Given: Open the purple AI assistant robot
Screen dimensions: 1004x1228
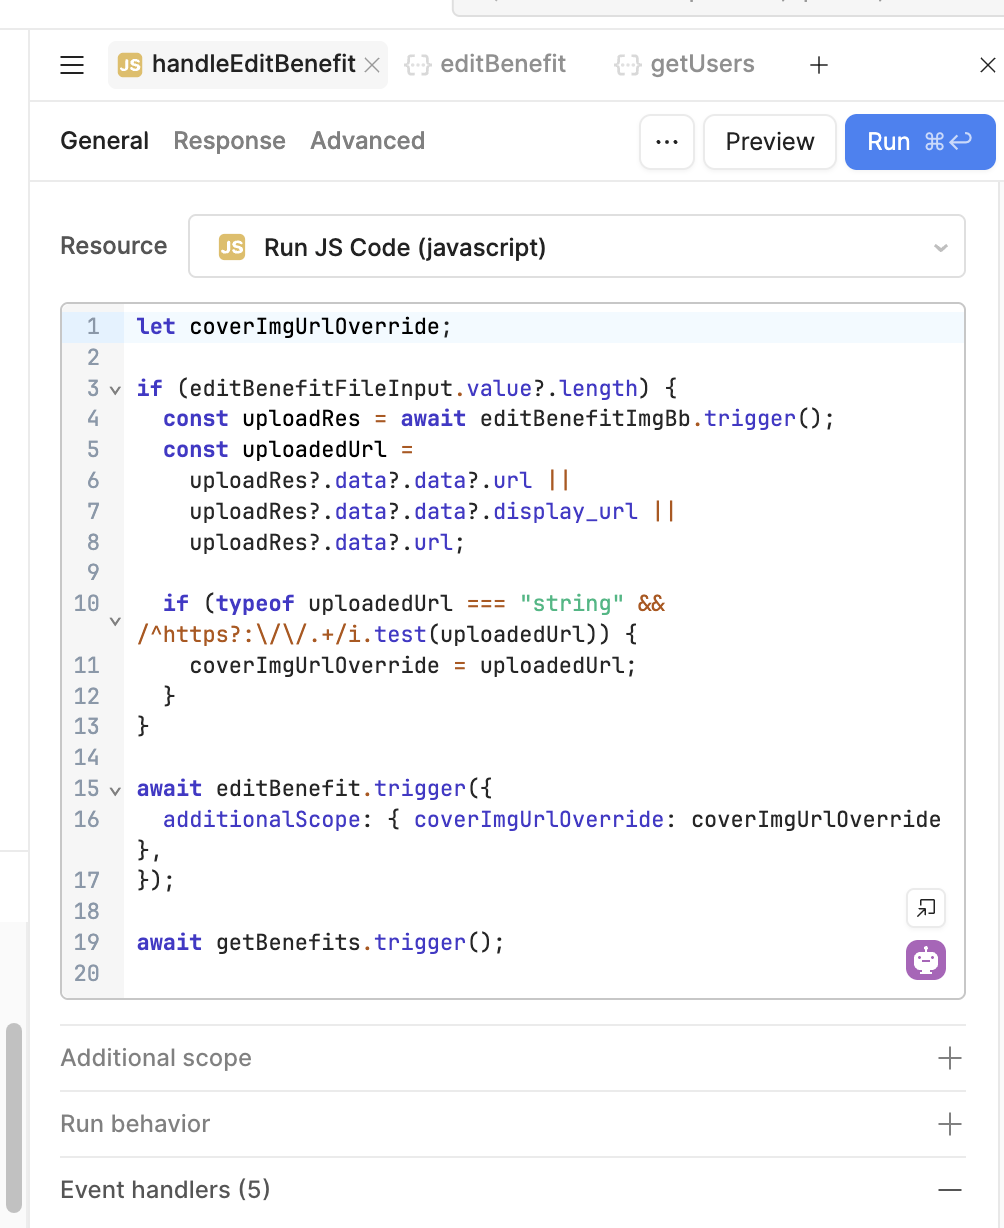Looking at the screenshot, I should [x=926, y=960].
